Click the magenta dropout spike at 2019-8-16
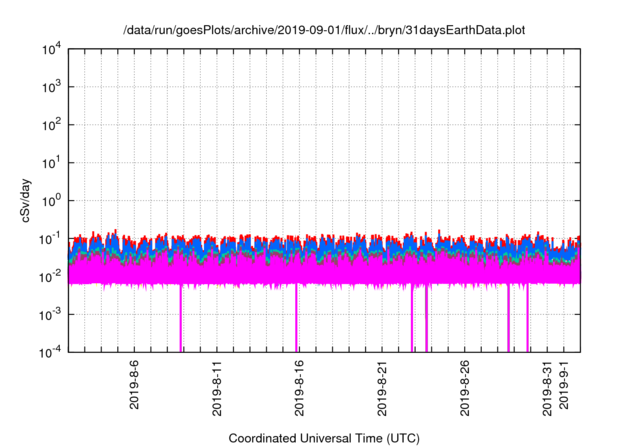The height and width of the screenshot is (448, 640). point(296,318)
